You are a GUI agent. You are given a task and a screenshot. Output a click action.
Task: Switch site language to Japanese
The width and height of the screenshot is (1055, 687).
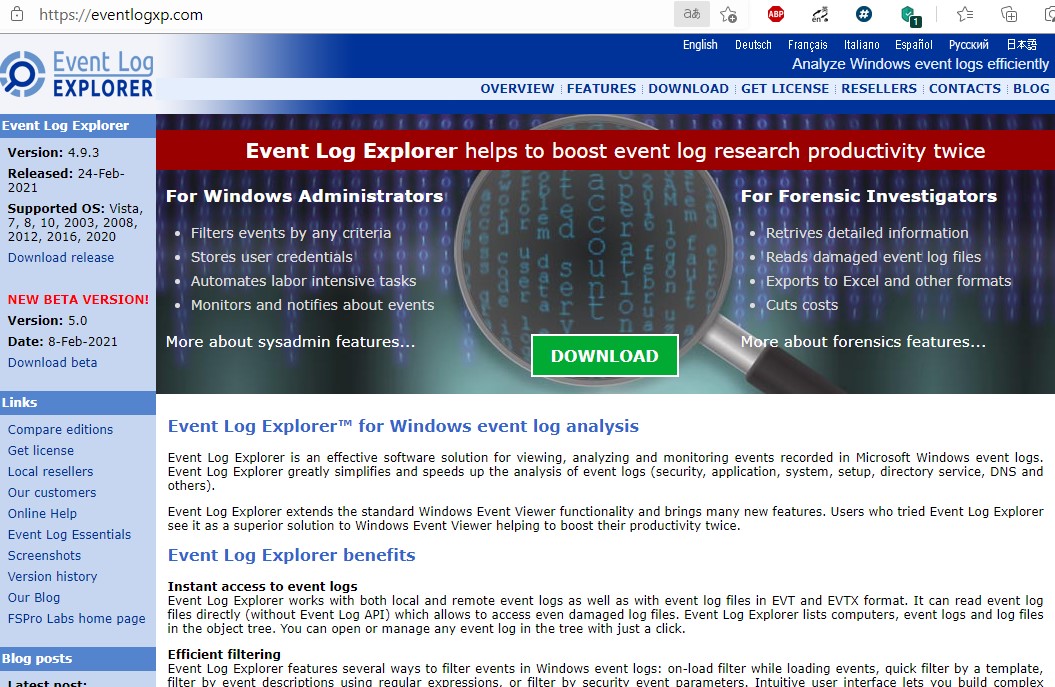1021,45
